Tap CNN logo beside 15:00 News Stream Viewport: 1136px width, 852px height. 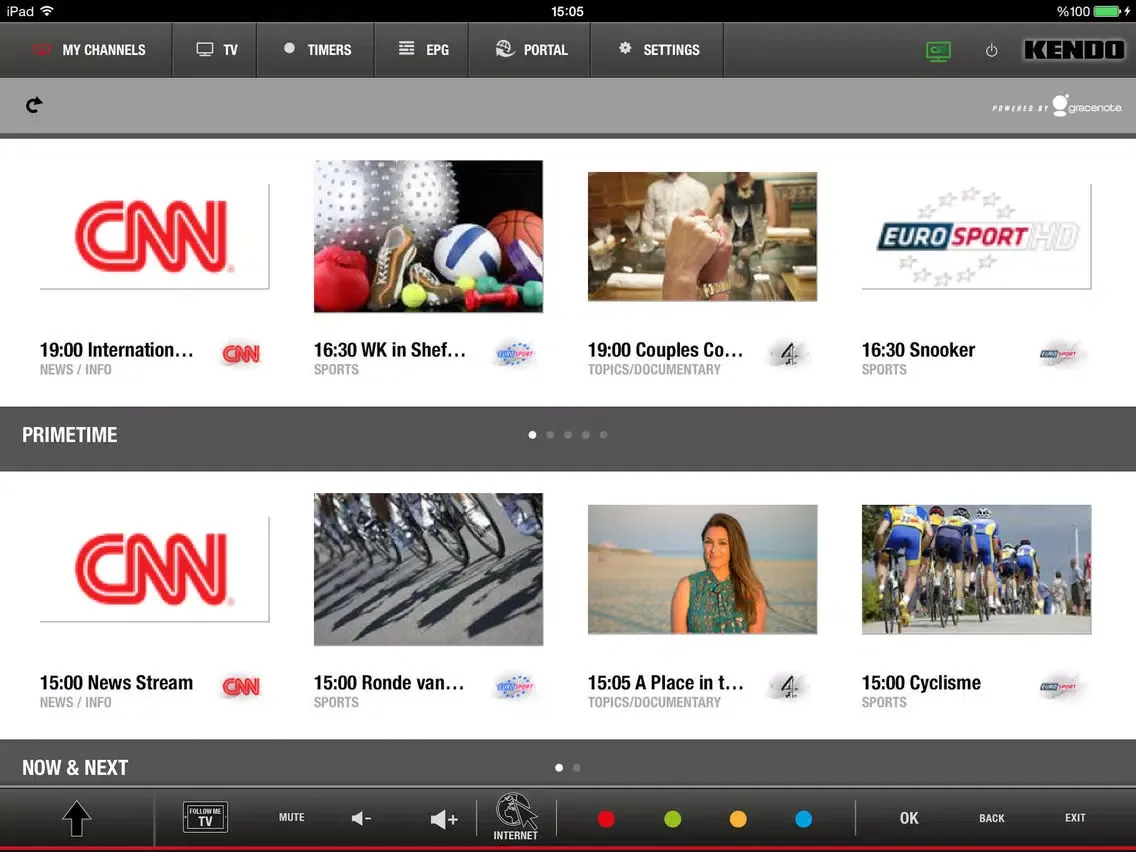tap(241, 686)
